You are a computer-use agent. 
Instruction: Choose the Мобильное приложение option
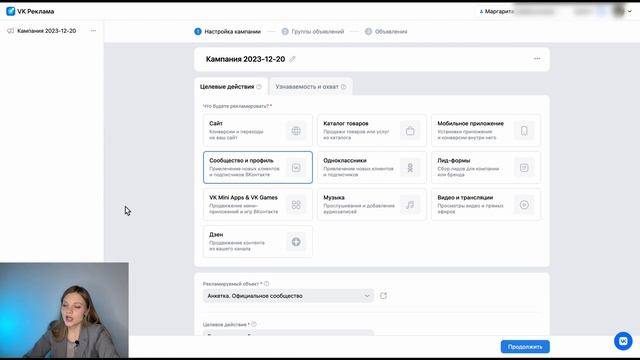pyautogui.click(x=486, y=131)
